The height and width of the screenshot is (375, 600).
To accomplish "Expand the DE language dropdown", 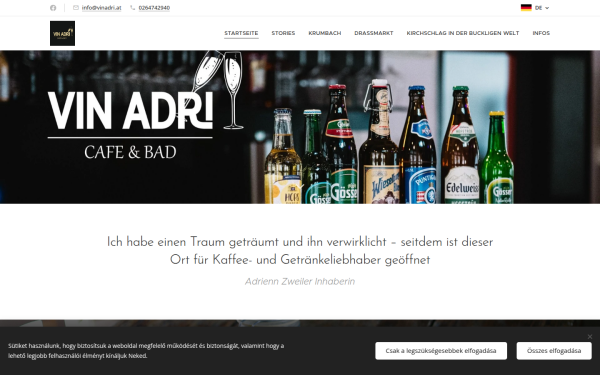I will (542, 8).
